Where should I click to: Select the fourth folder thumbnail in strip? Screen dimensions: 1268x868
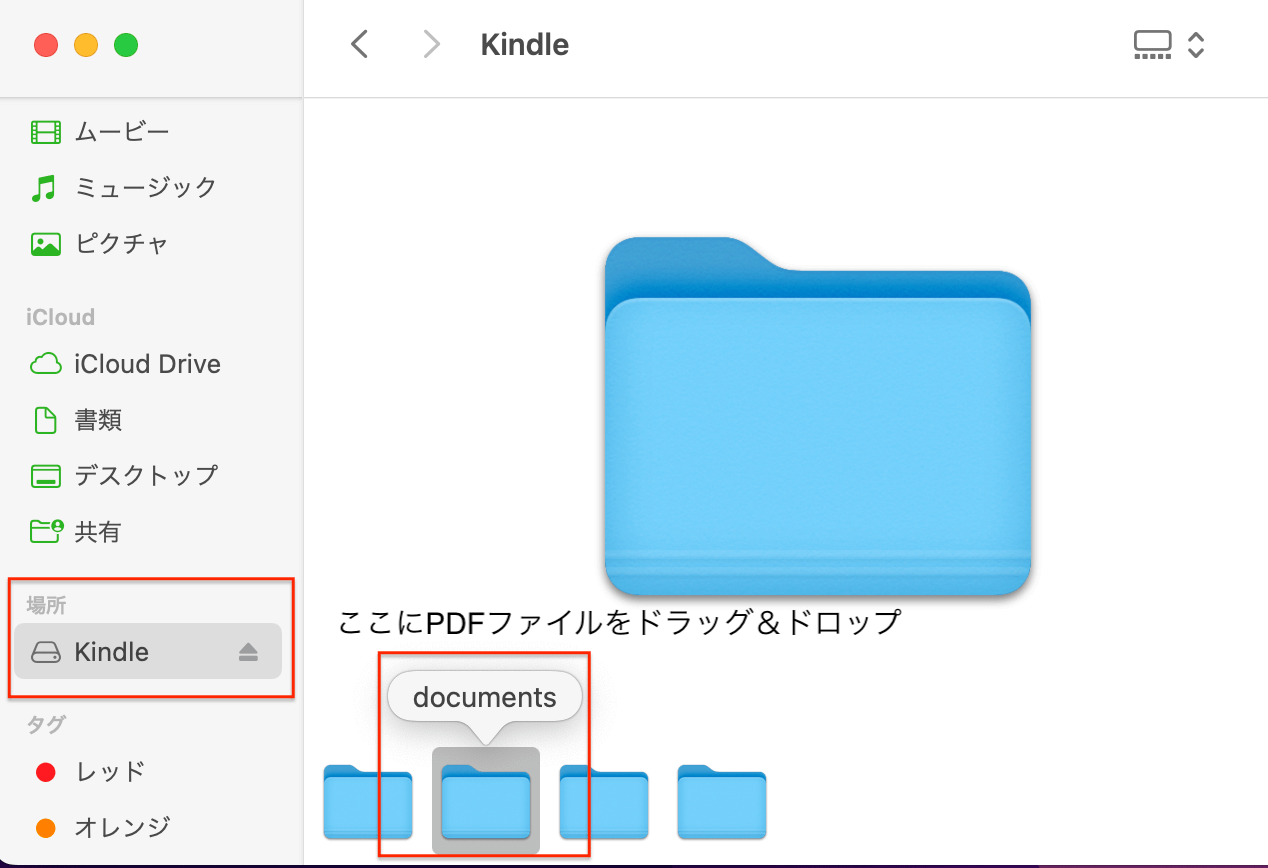[722, 801]
